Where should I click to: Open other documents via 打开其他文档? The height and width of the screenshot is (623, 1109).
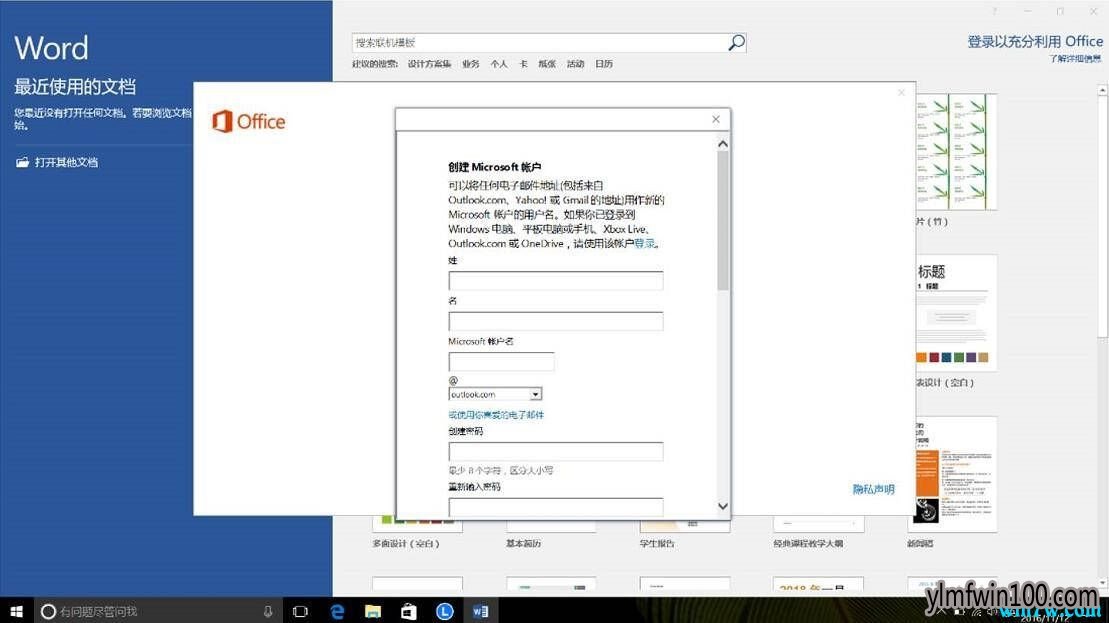[x=57, y=163]
